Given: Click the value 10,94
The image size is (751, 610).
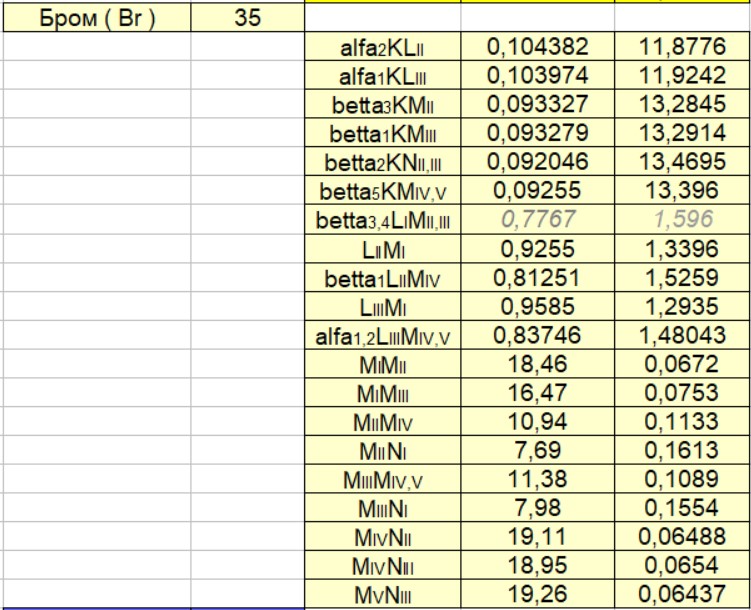Looking at the screenshot, I should pos(537,421).
